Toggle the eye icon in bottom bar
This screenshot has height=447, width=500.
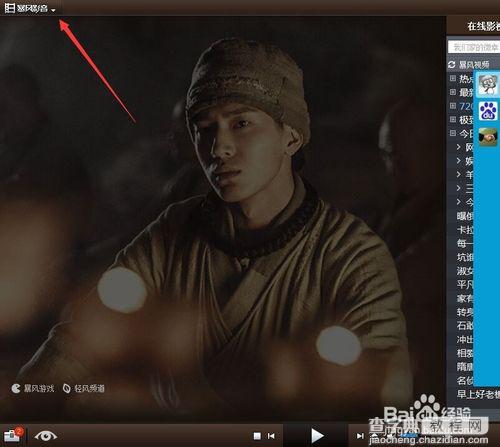click(45, 435)
